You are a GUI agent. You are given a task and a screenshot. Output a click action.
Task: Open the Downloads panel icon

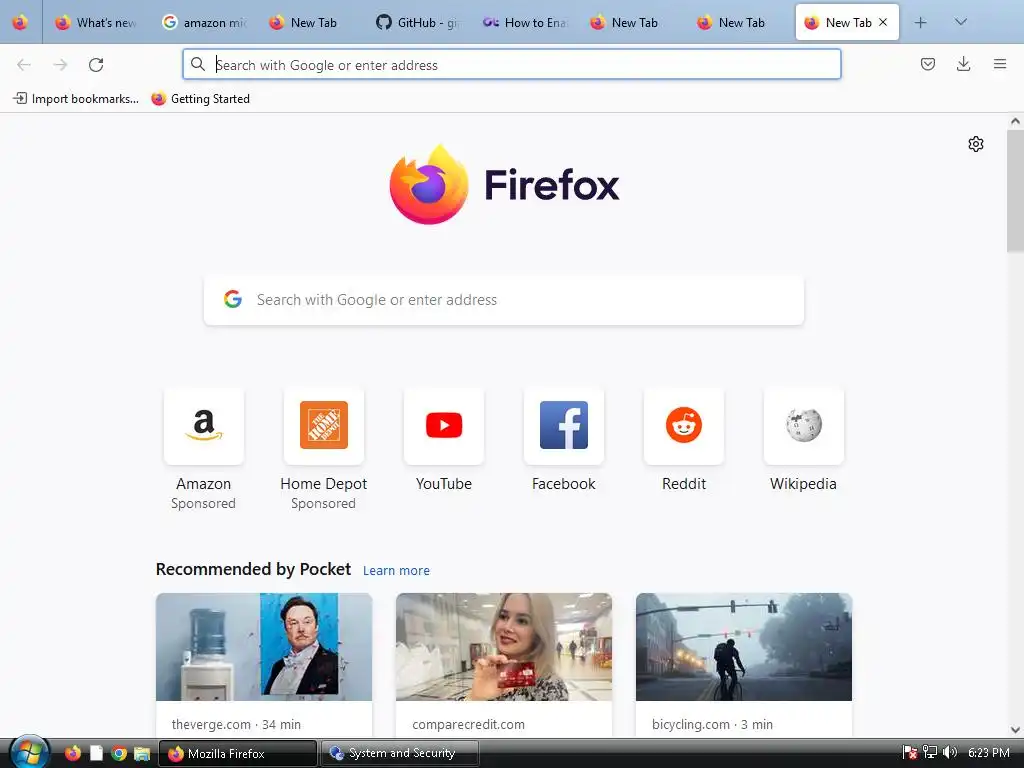(x=963, y=64)
